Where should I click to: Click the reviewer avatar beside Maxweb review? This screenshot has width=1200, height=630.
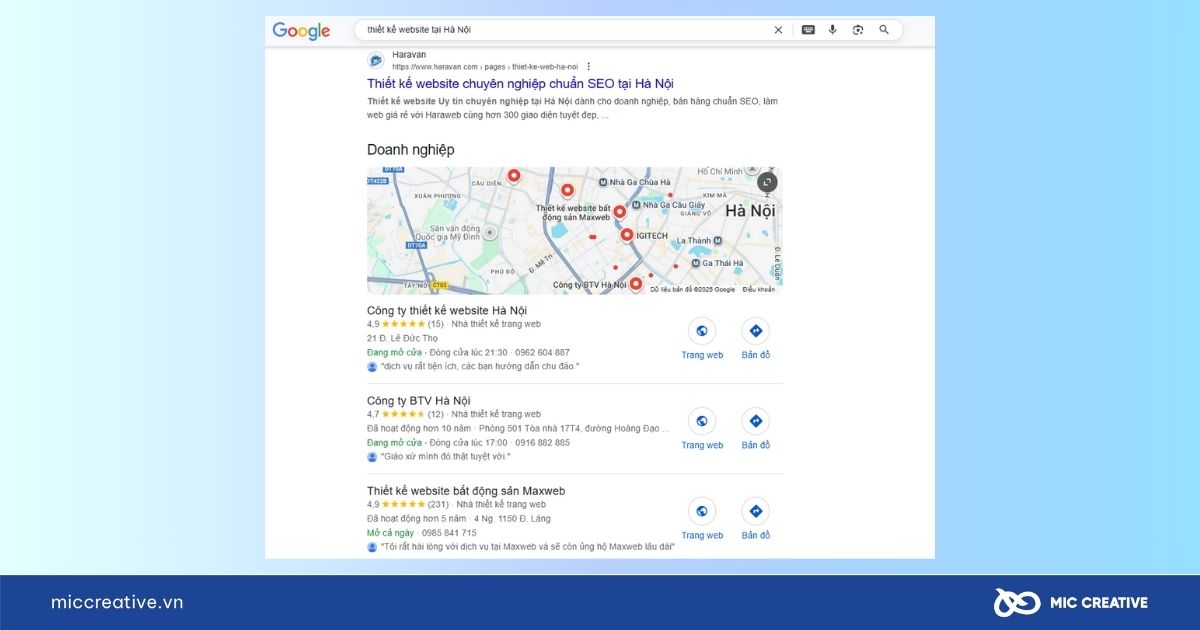(372, 547)
